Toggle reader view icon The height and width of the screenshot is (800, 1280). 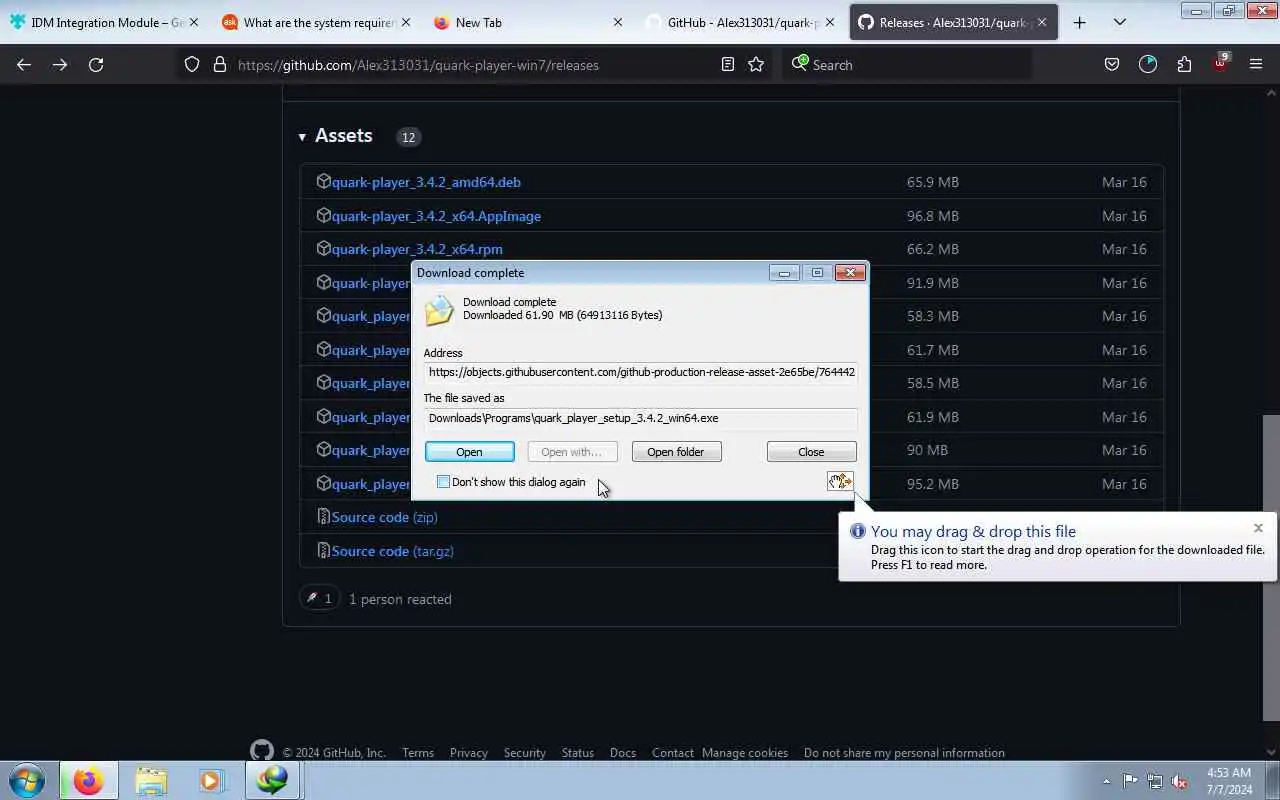click(x=728, y=65)
